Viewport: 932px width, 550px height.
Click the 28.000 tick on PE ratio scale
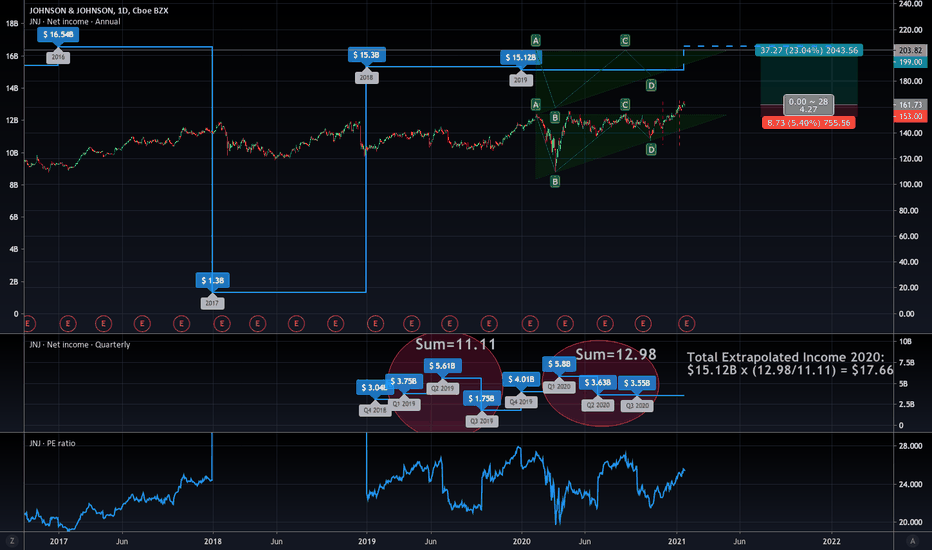(x=910, y=446)
